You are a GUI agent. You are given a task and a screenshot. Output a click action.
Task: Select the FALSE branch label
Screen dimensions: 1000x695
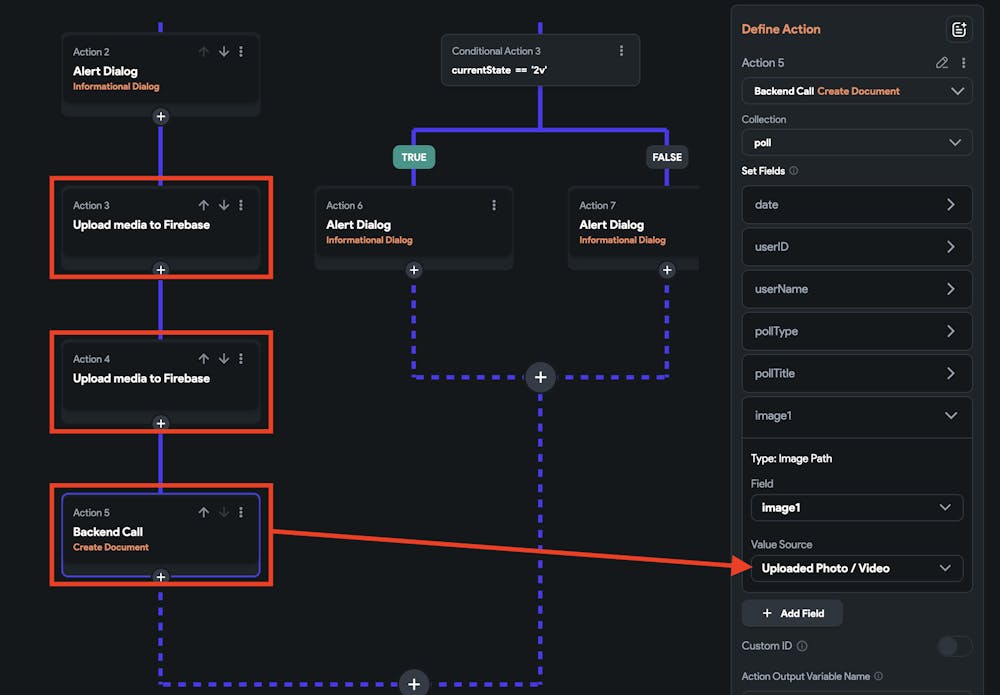click(x=667, y=157)
